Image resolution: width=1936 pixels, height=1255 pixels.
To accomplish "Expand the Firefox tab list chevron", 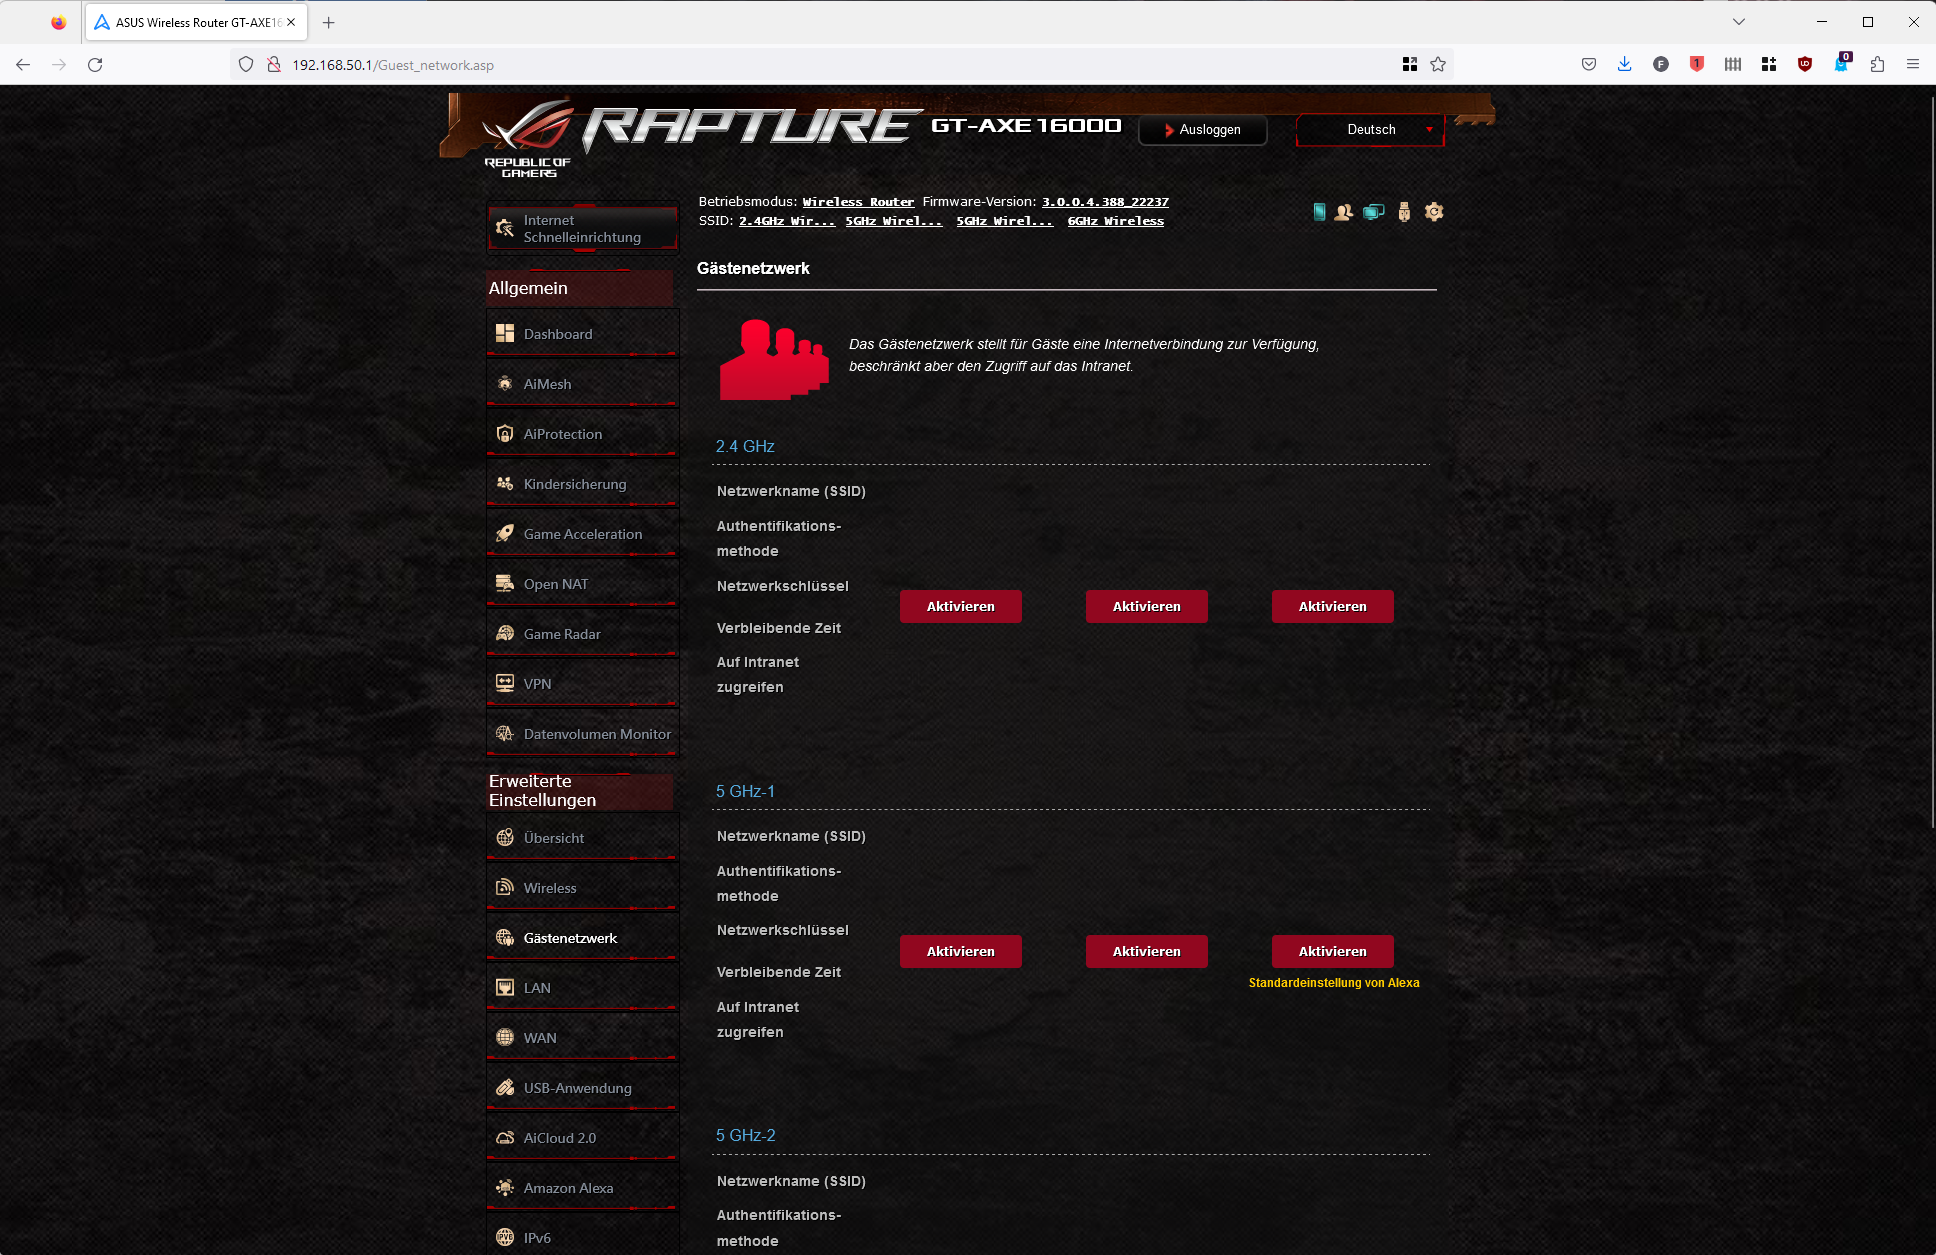I will tap(1739, 22).
